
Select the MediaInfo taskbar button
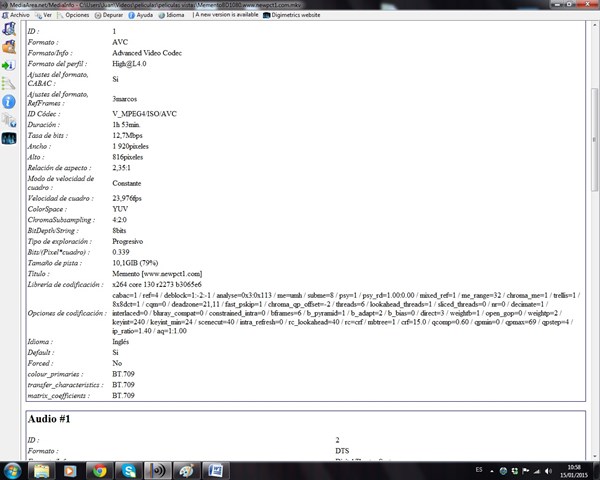point(157,471)
